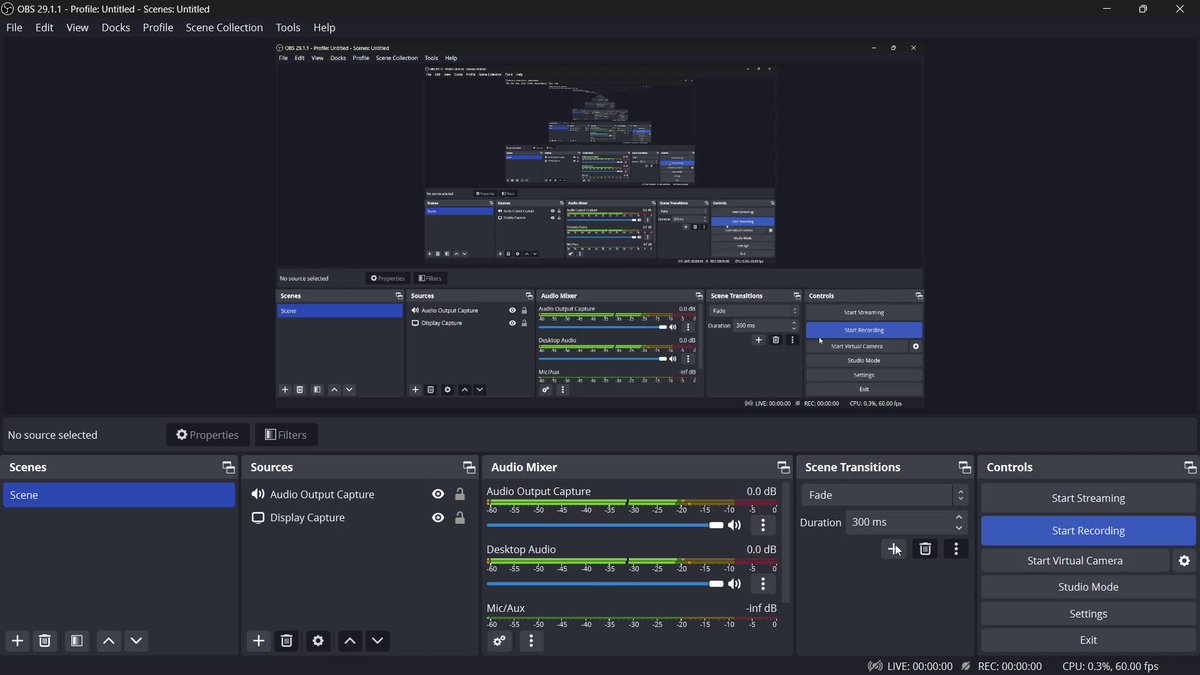This screenshot has height=675, width=1200.
Task: Open source Filters button
Action: tap(286, 435)
